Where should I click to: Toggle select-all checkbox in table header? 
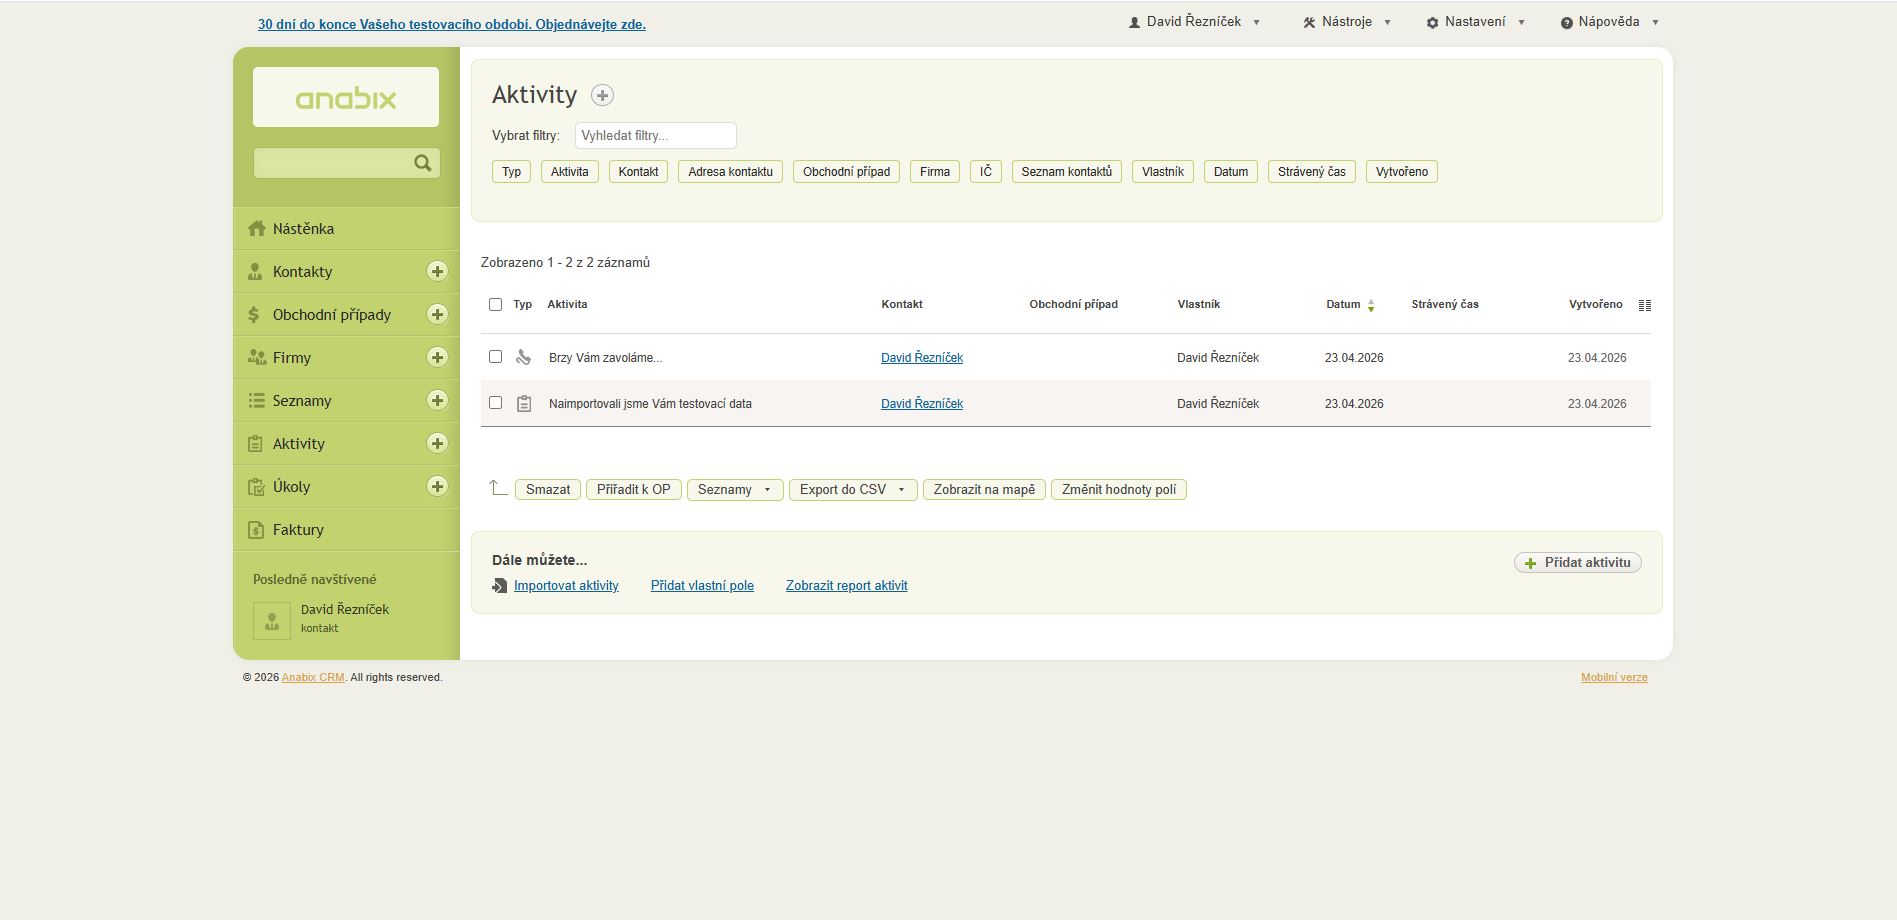point(495,304)
